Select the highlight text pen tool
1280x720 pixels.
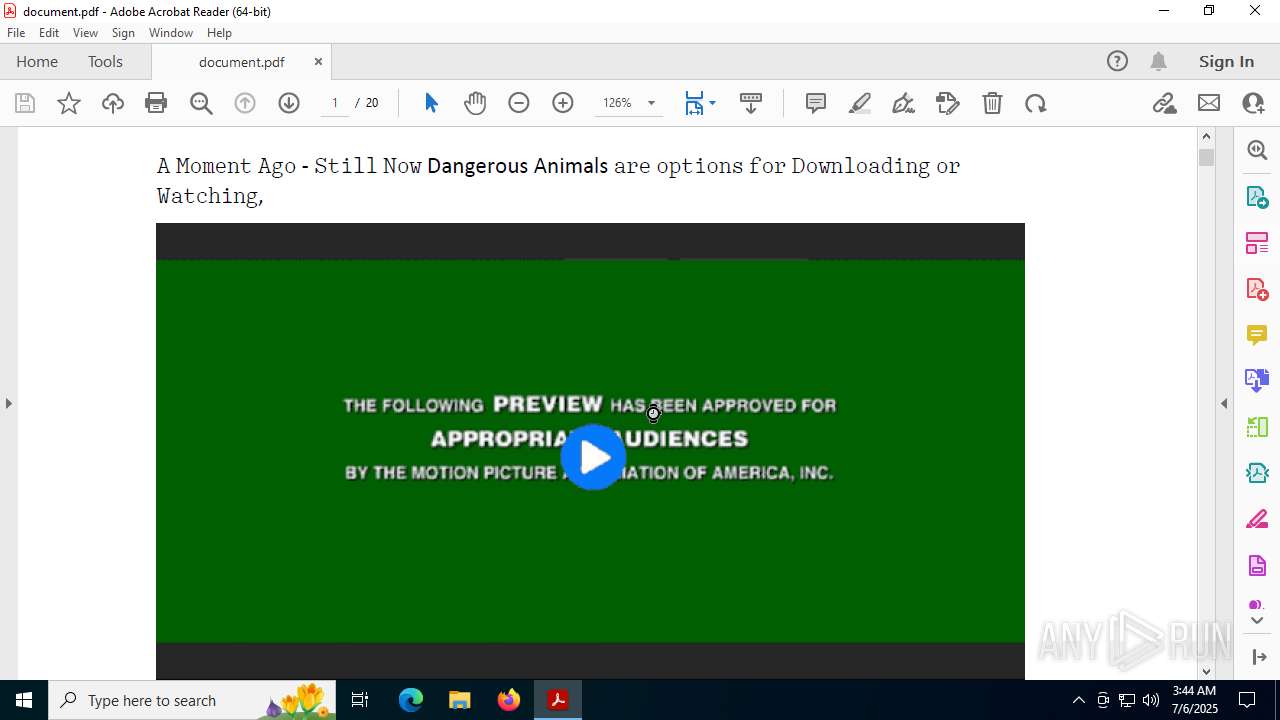point(860,103)
